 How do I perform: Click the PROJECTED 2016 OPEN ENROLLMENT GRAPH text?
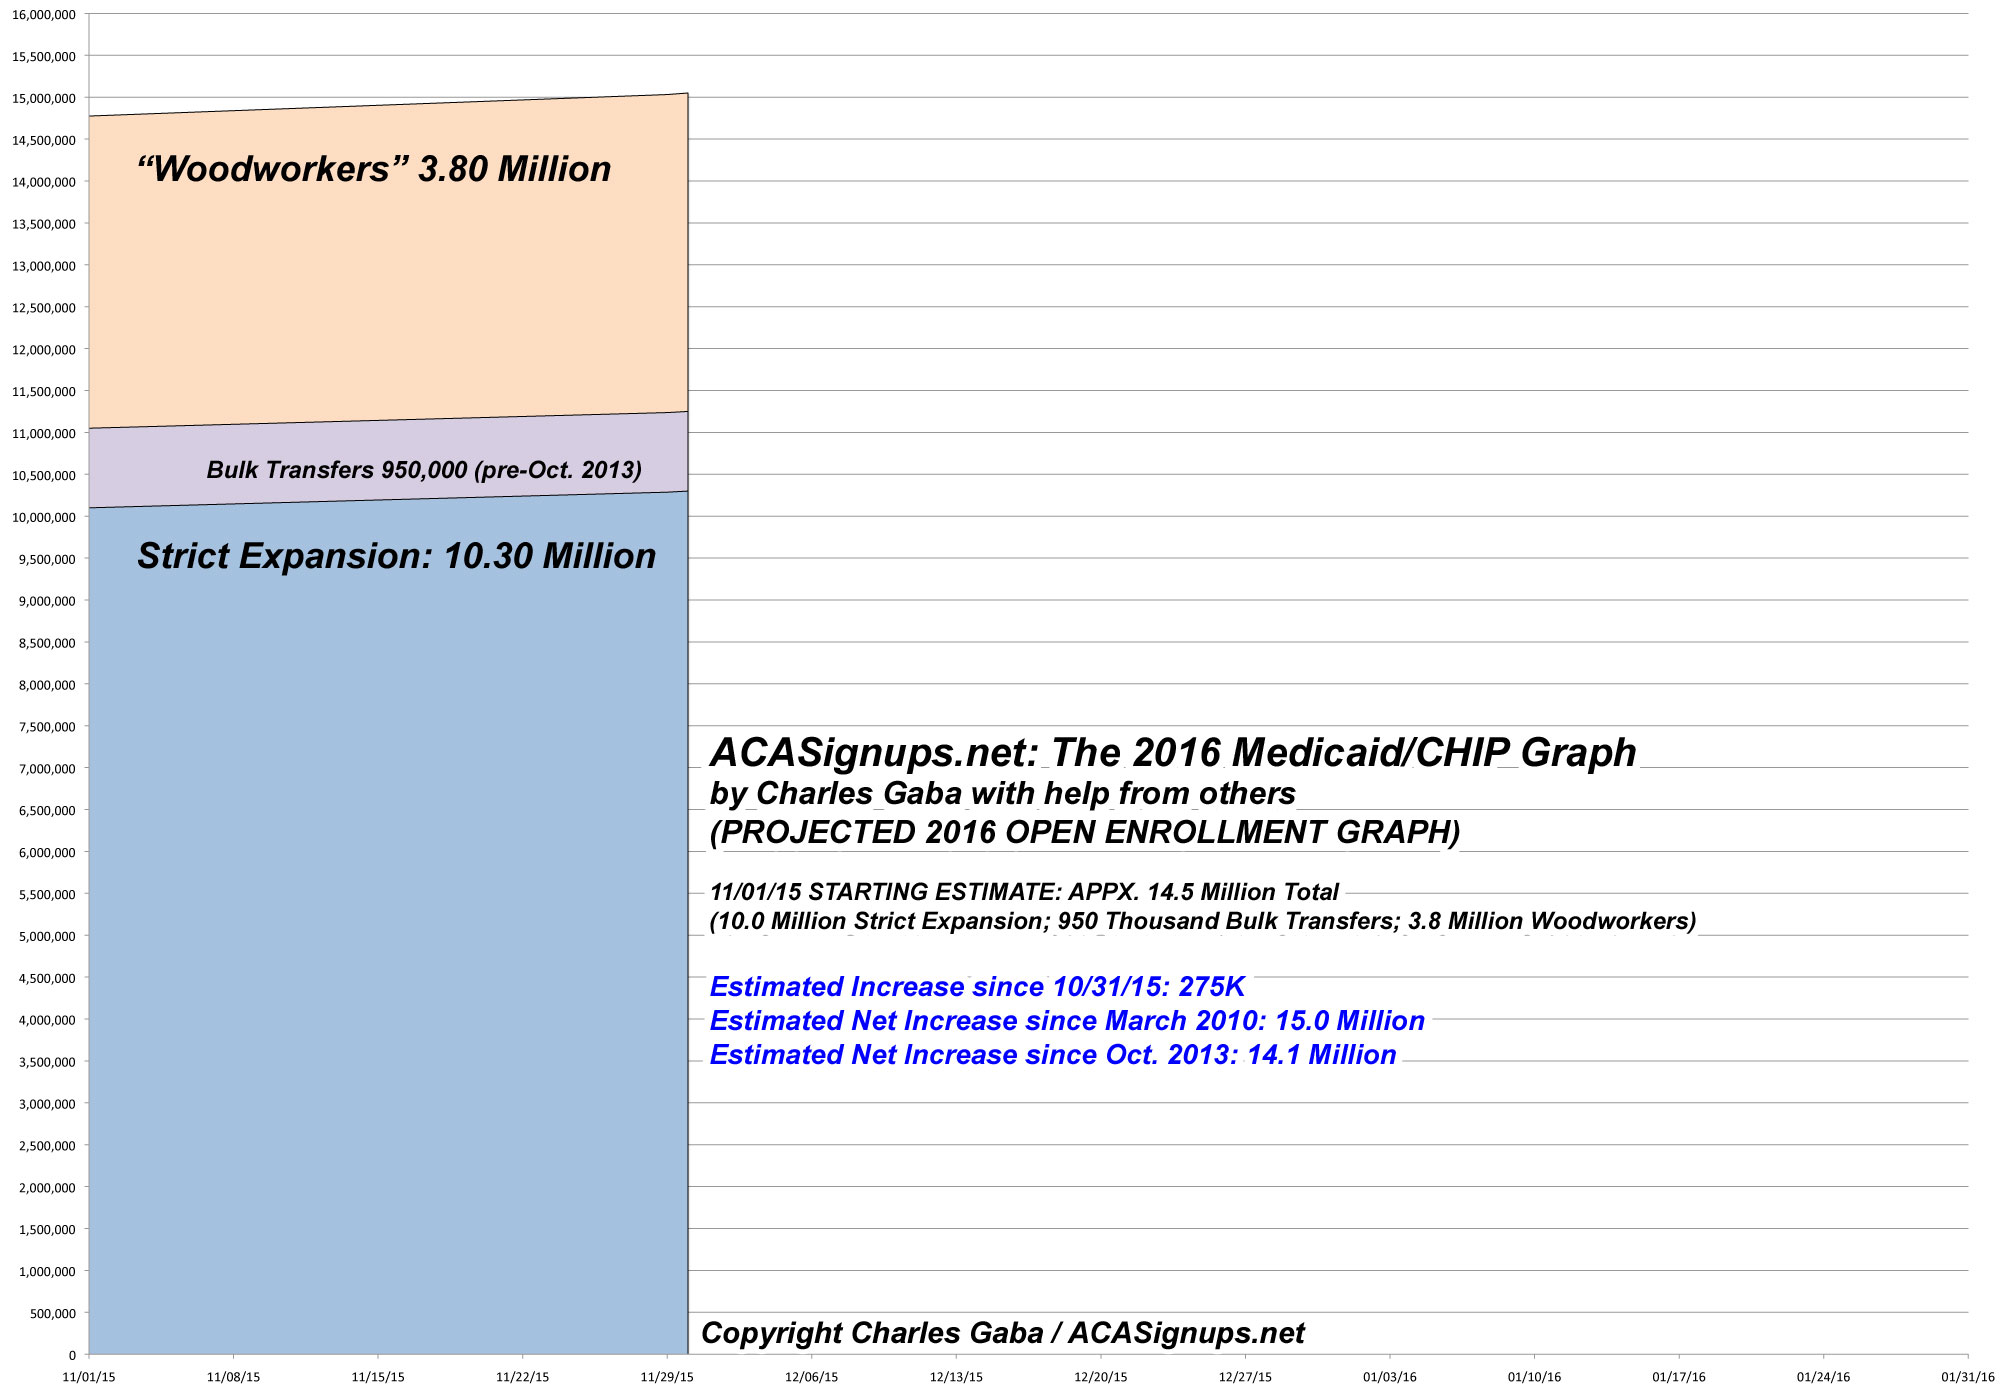(x=1084, y=832)
